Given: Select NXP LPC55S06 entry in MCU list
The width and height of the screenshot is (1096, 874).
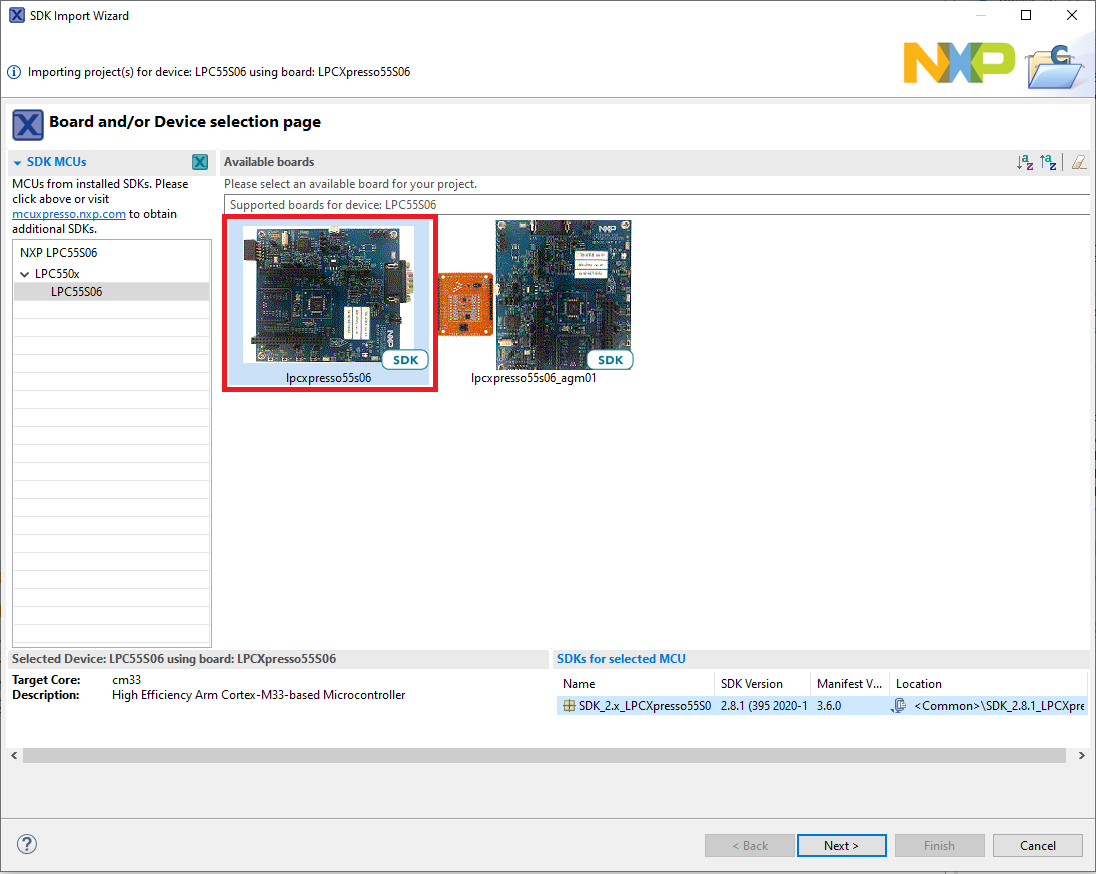Looking at the screenshot, I should (58, 253).
